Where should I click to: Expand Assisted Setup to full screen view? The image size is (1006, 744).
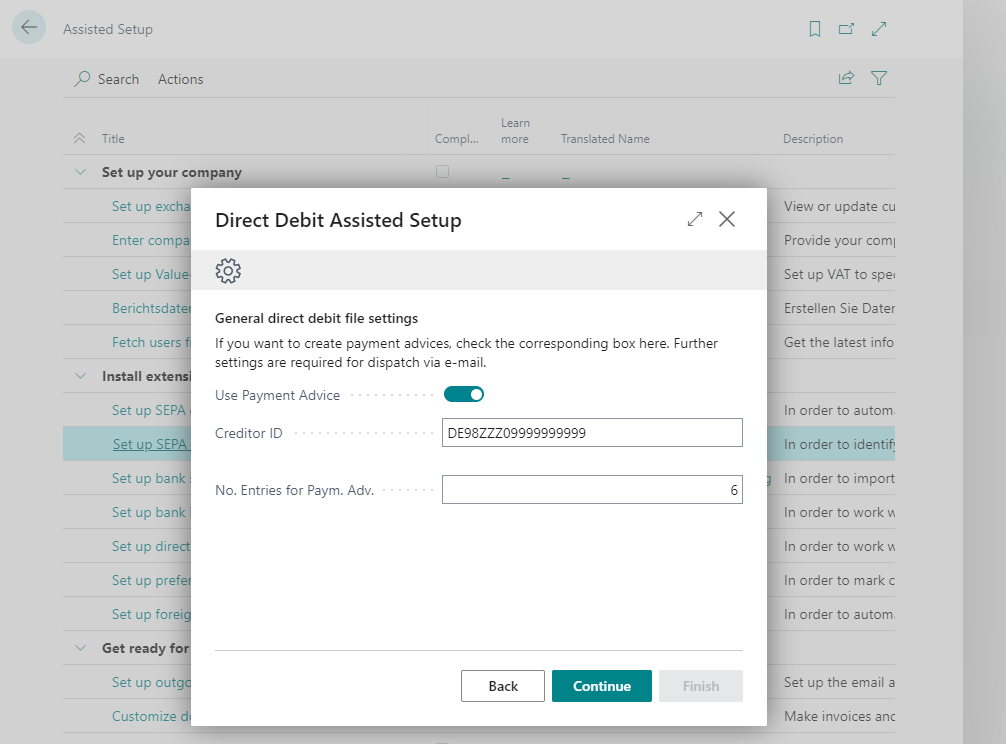(879, 28)
